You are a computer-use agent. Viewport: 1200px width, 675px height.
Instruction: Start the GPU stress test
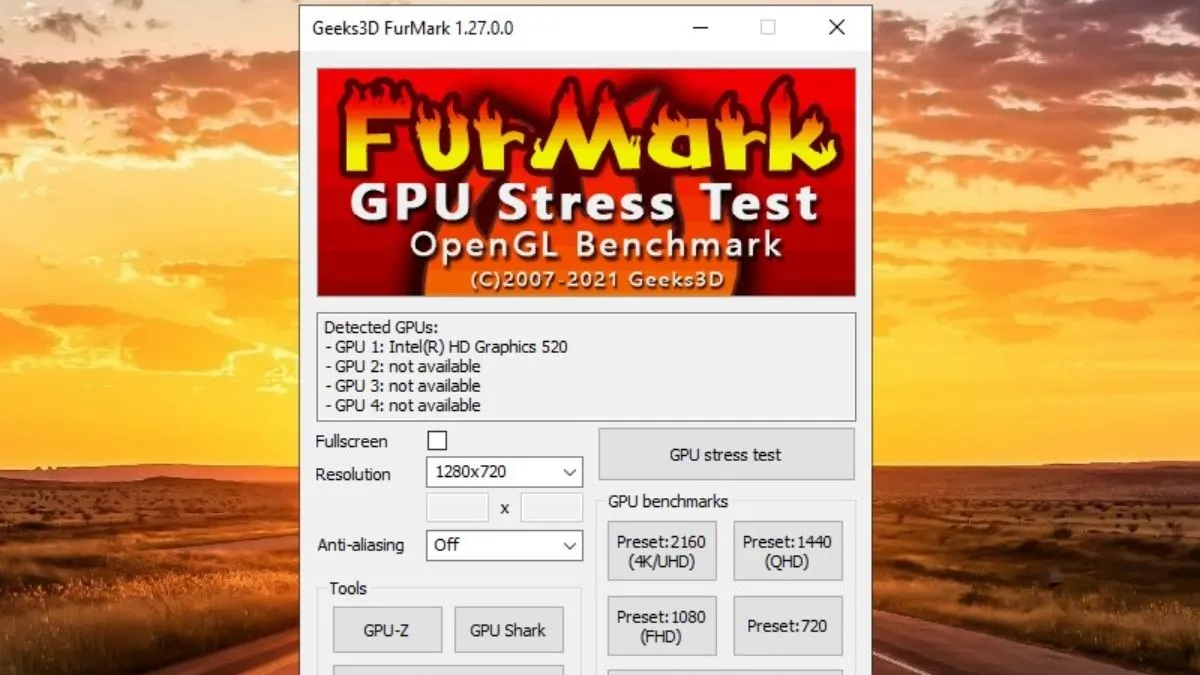[726, 454]
